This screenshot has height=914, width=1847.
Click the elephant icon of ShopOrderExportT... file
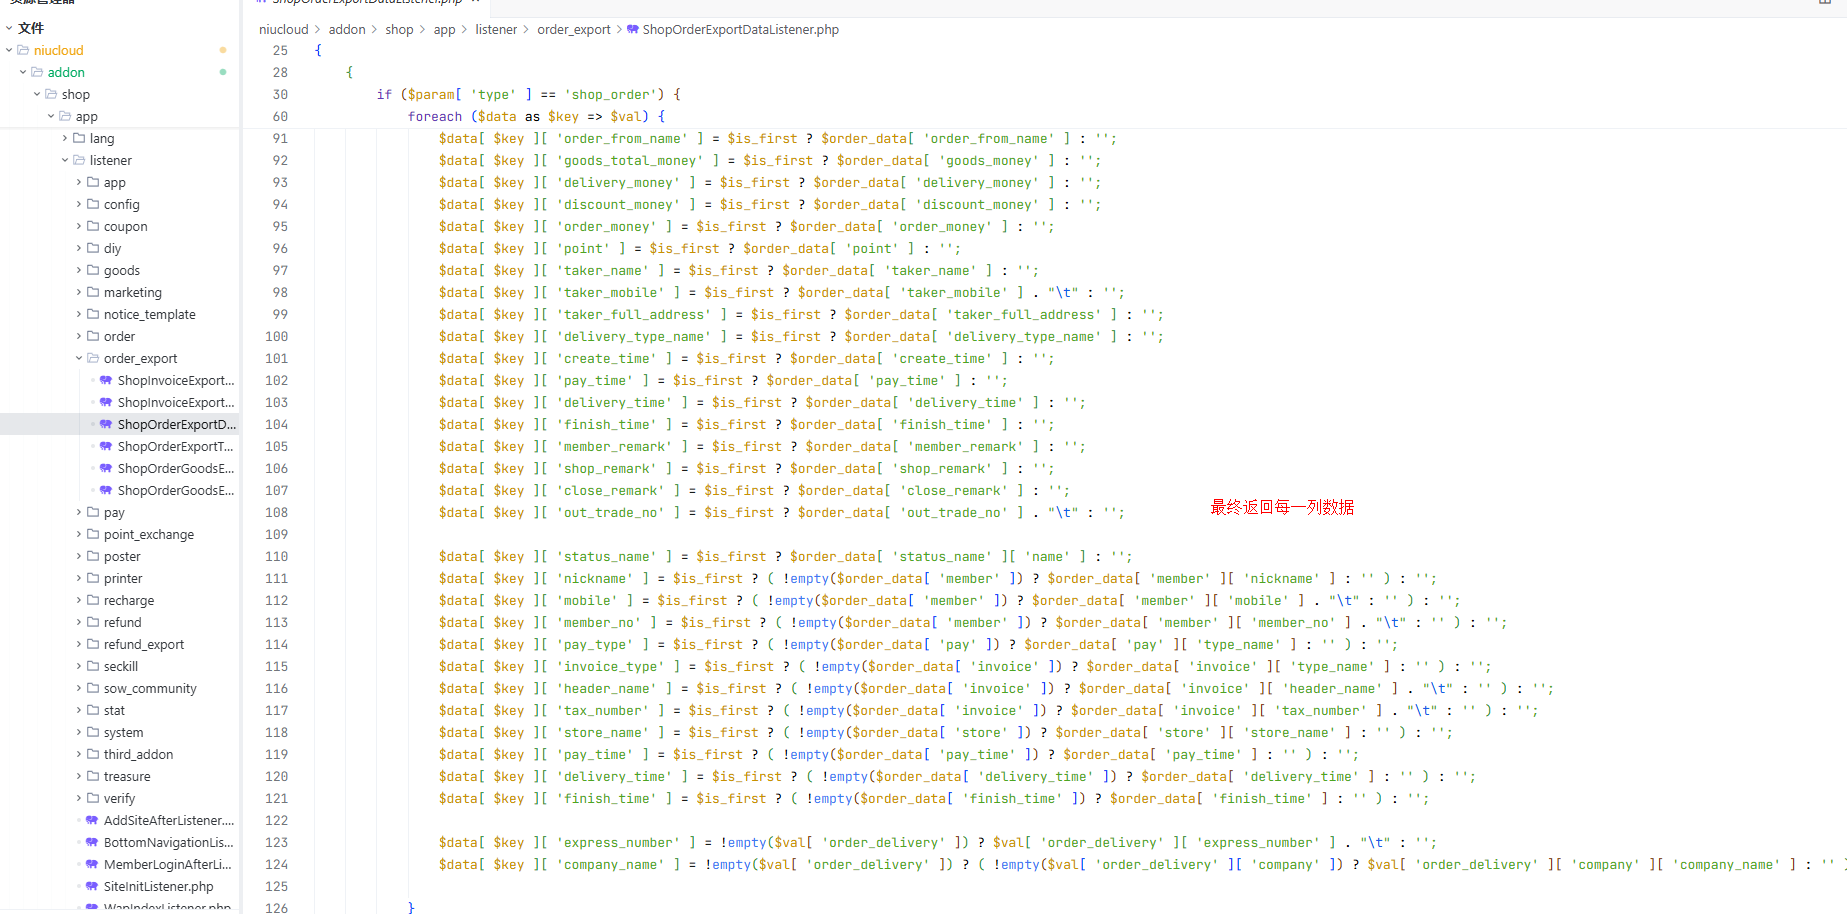[106, 446]
